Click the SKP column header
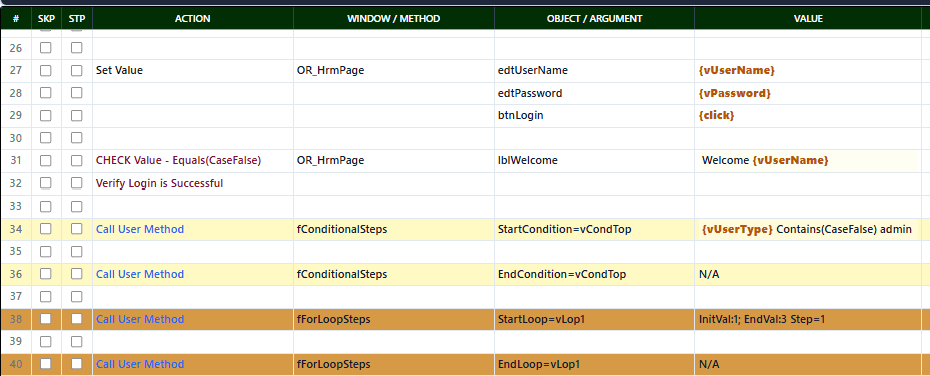Viewport: 930px width, 376px height. click(46, 18)
